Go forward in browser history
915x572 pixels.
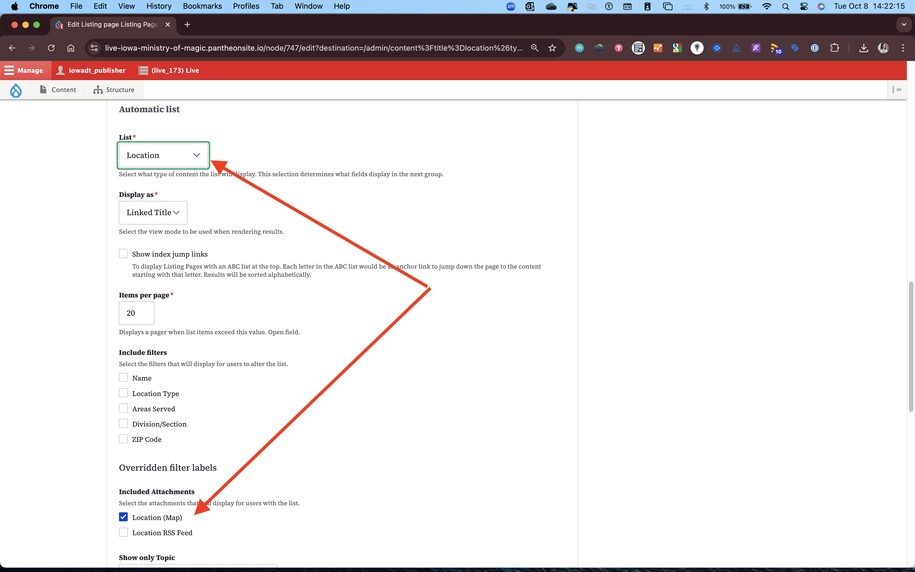32,48
